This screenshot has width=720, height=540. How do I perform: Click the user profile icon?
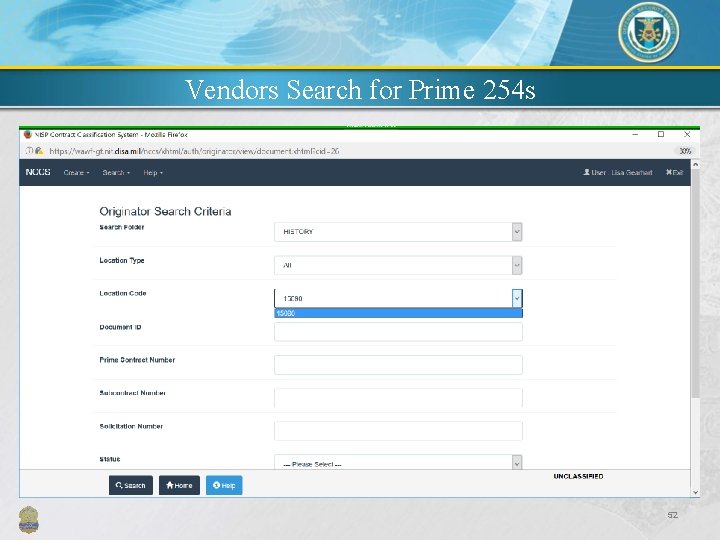click(586, 172)
